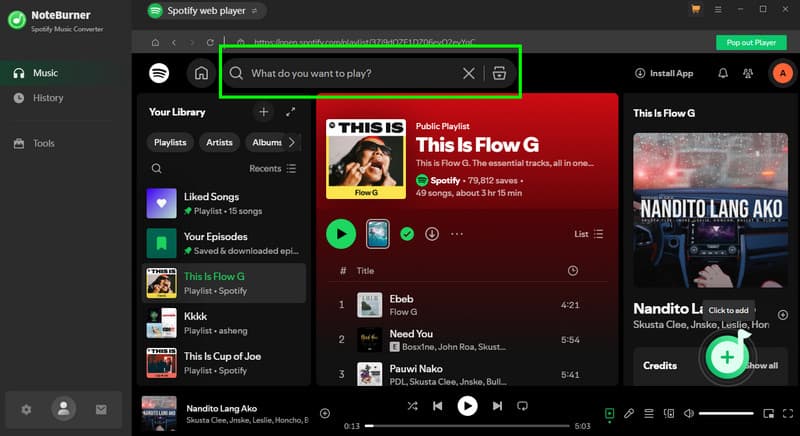Open the user profile avatar A
This screenshot has height=436, width=800.
pyautogui.click(x=782, y=73)
